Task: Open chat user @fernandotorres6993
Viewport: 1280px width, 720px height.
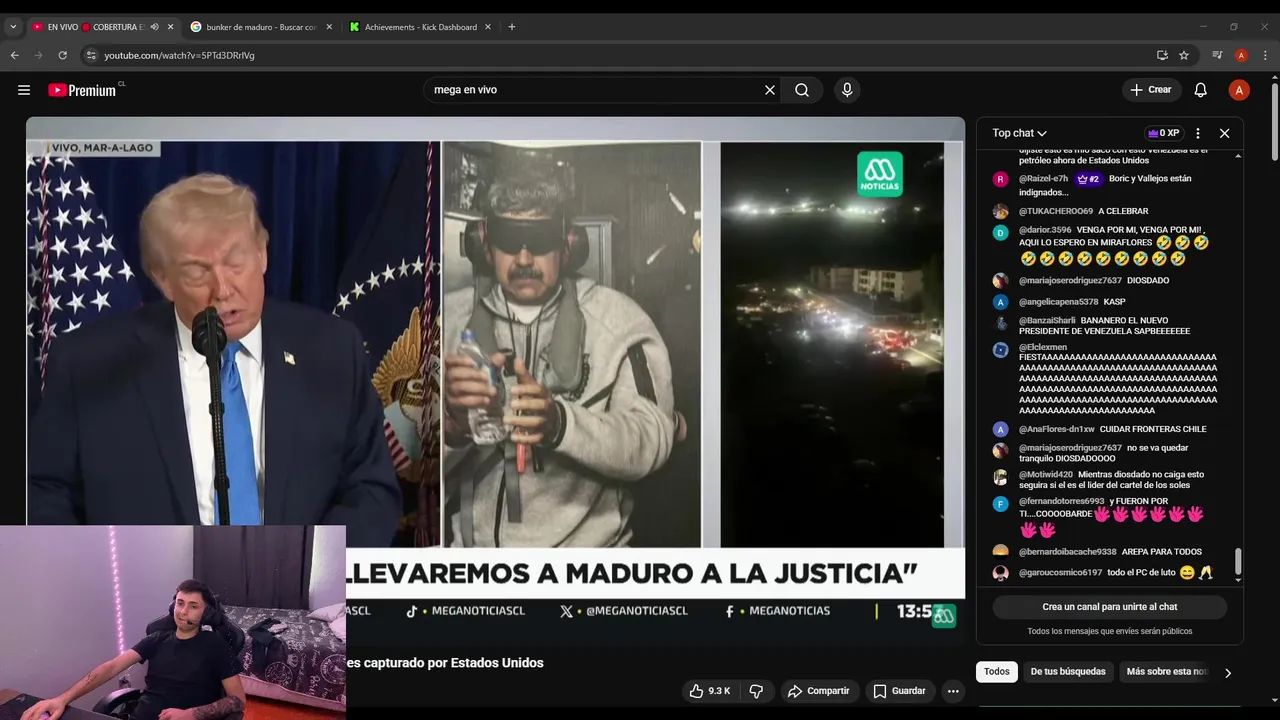Action: 1062,501
